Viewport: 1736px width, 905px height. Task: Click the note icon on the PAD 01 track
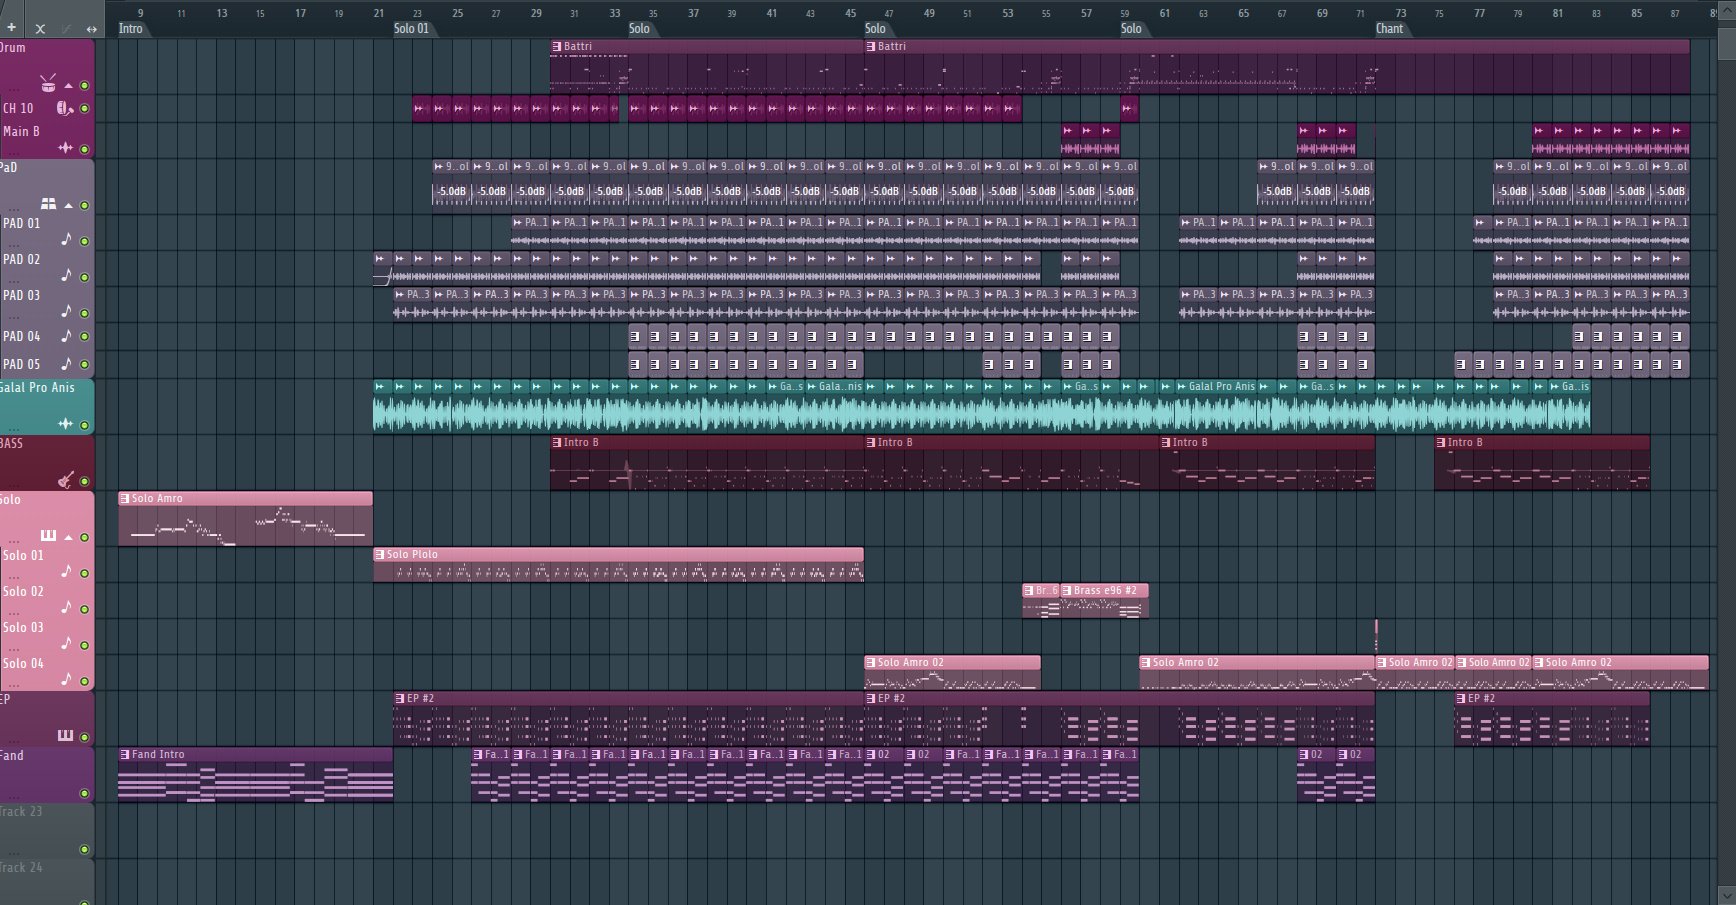pos(66,239)
